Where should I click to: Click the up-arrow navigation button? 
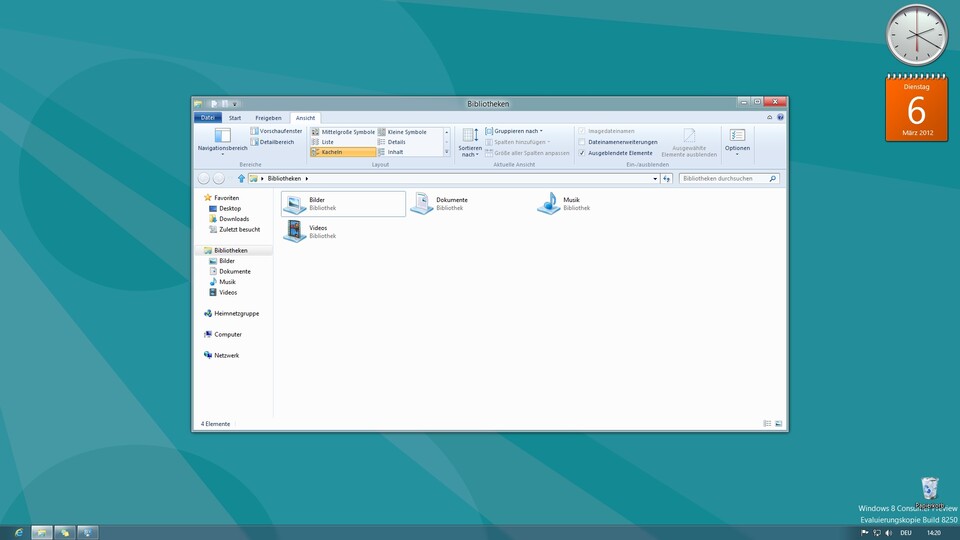tap(241, 178)
